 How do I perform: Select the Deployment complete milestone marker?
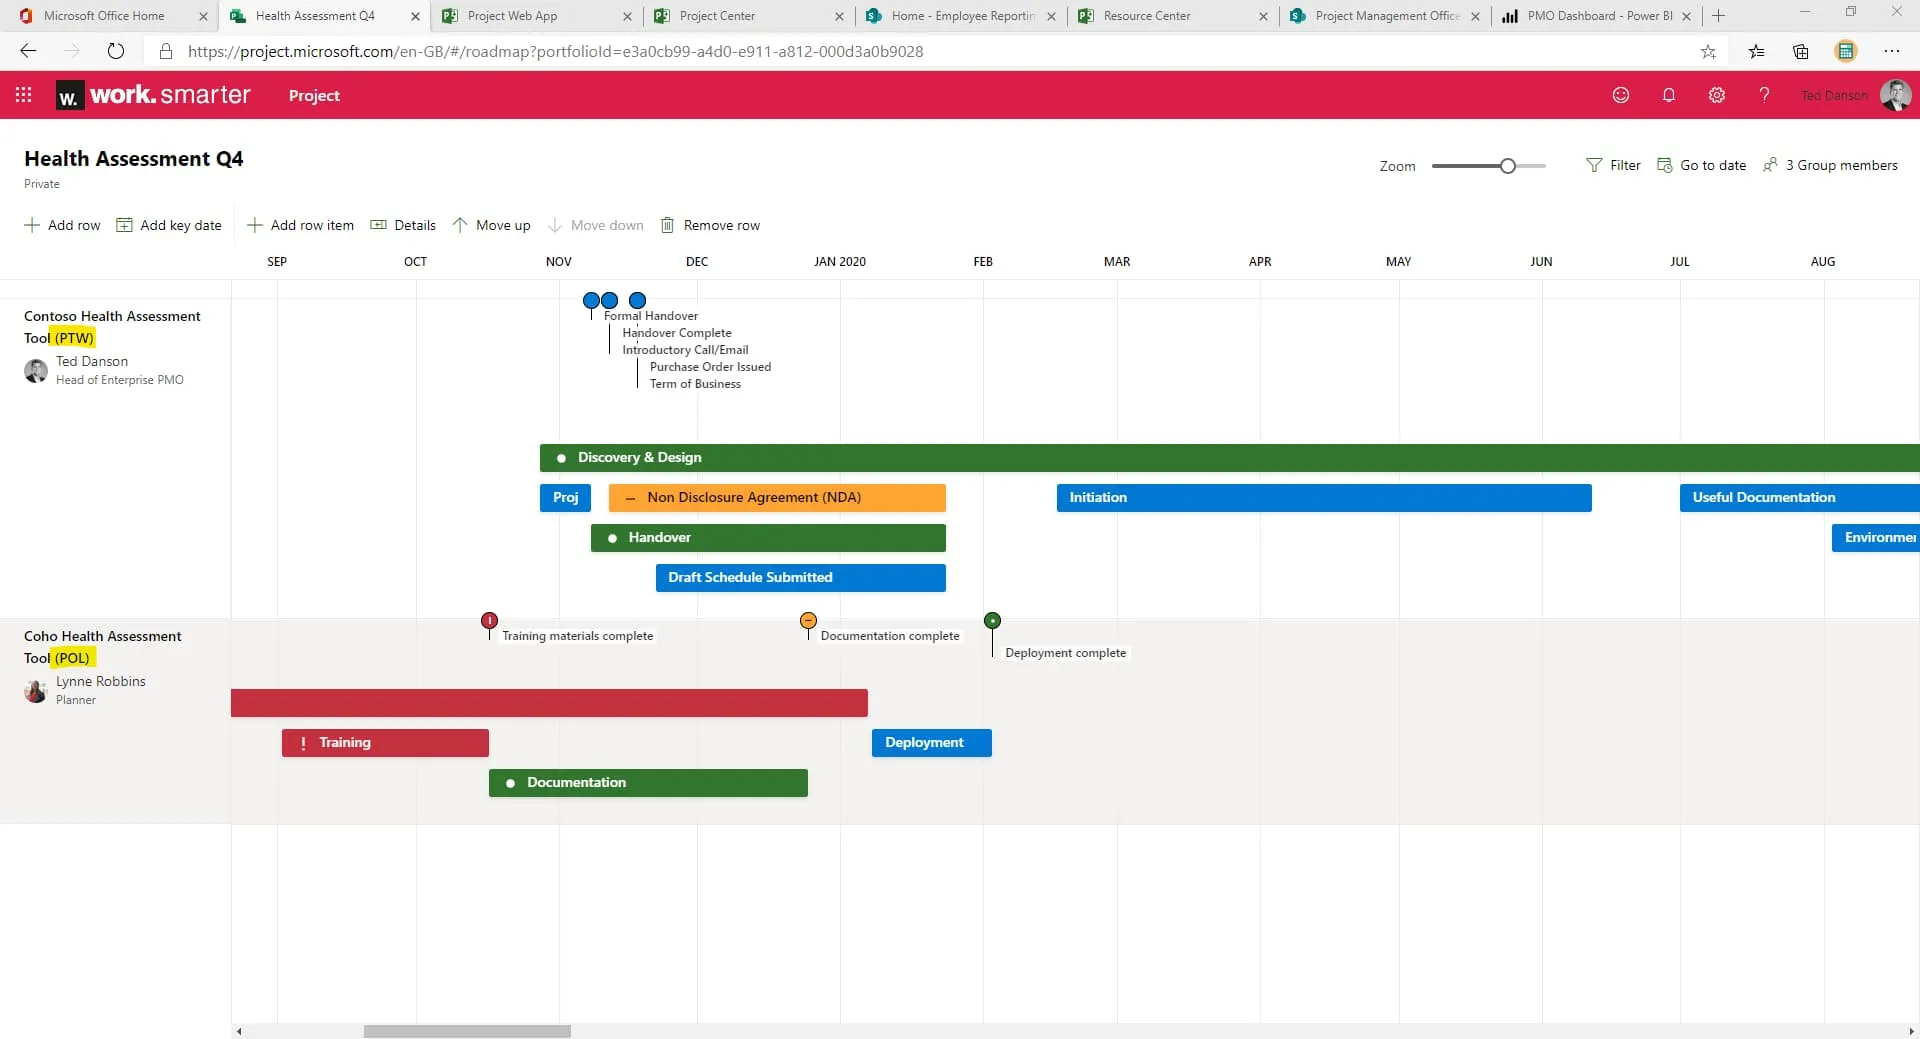[992, 621]
